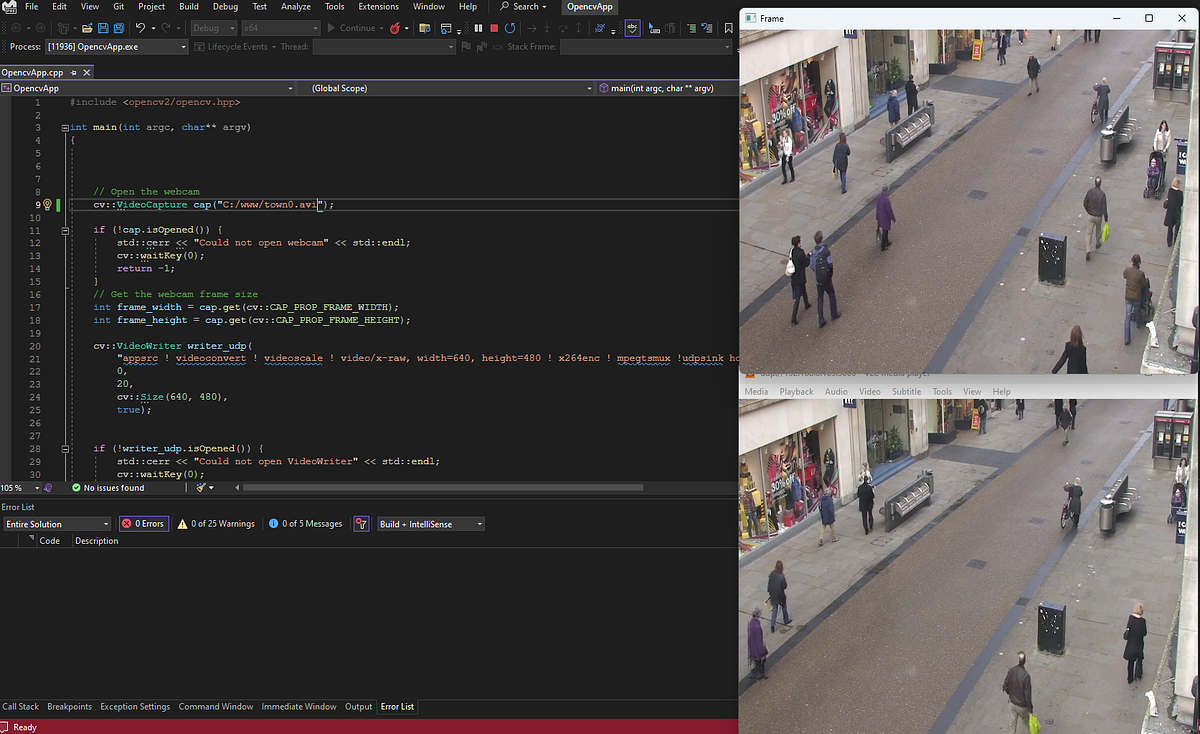
Task: Click the 0 of 25 Warnings button
Action: 216,522
